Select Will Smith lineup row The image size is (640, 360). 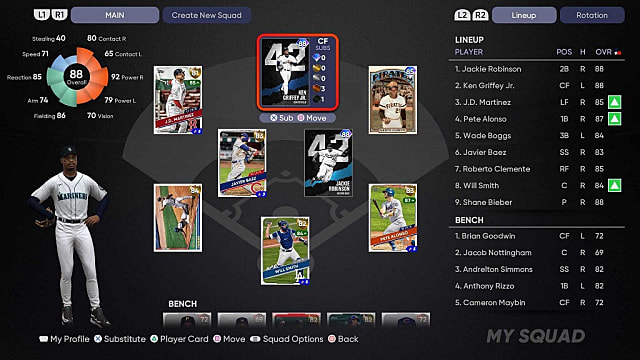click(x=537, y=185)
